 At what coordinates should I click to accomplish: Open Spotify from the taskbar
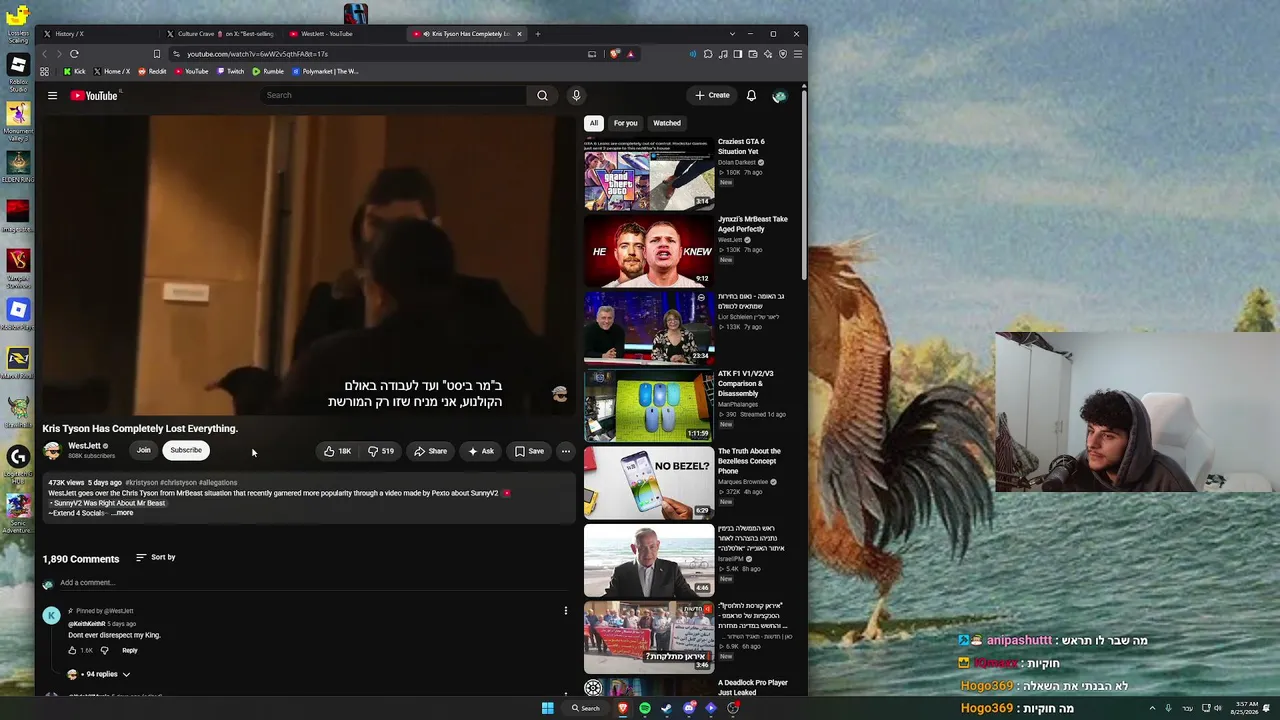[645, 708]
